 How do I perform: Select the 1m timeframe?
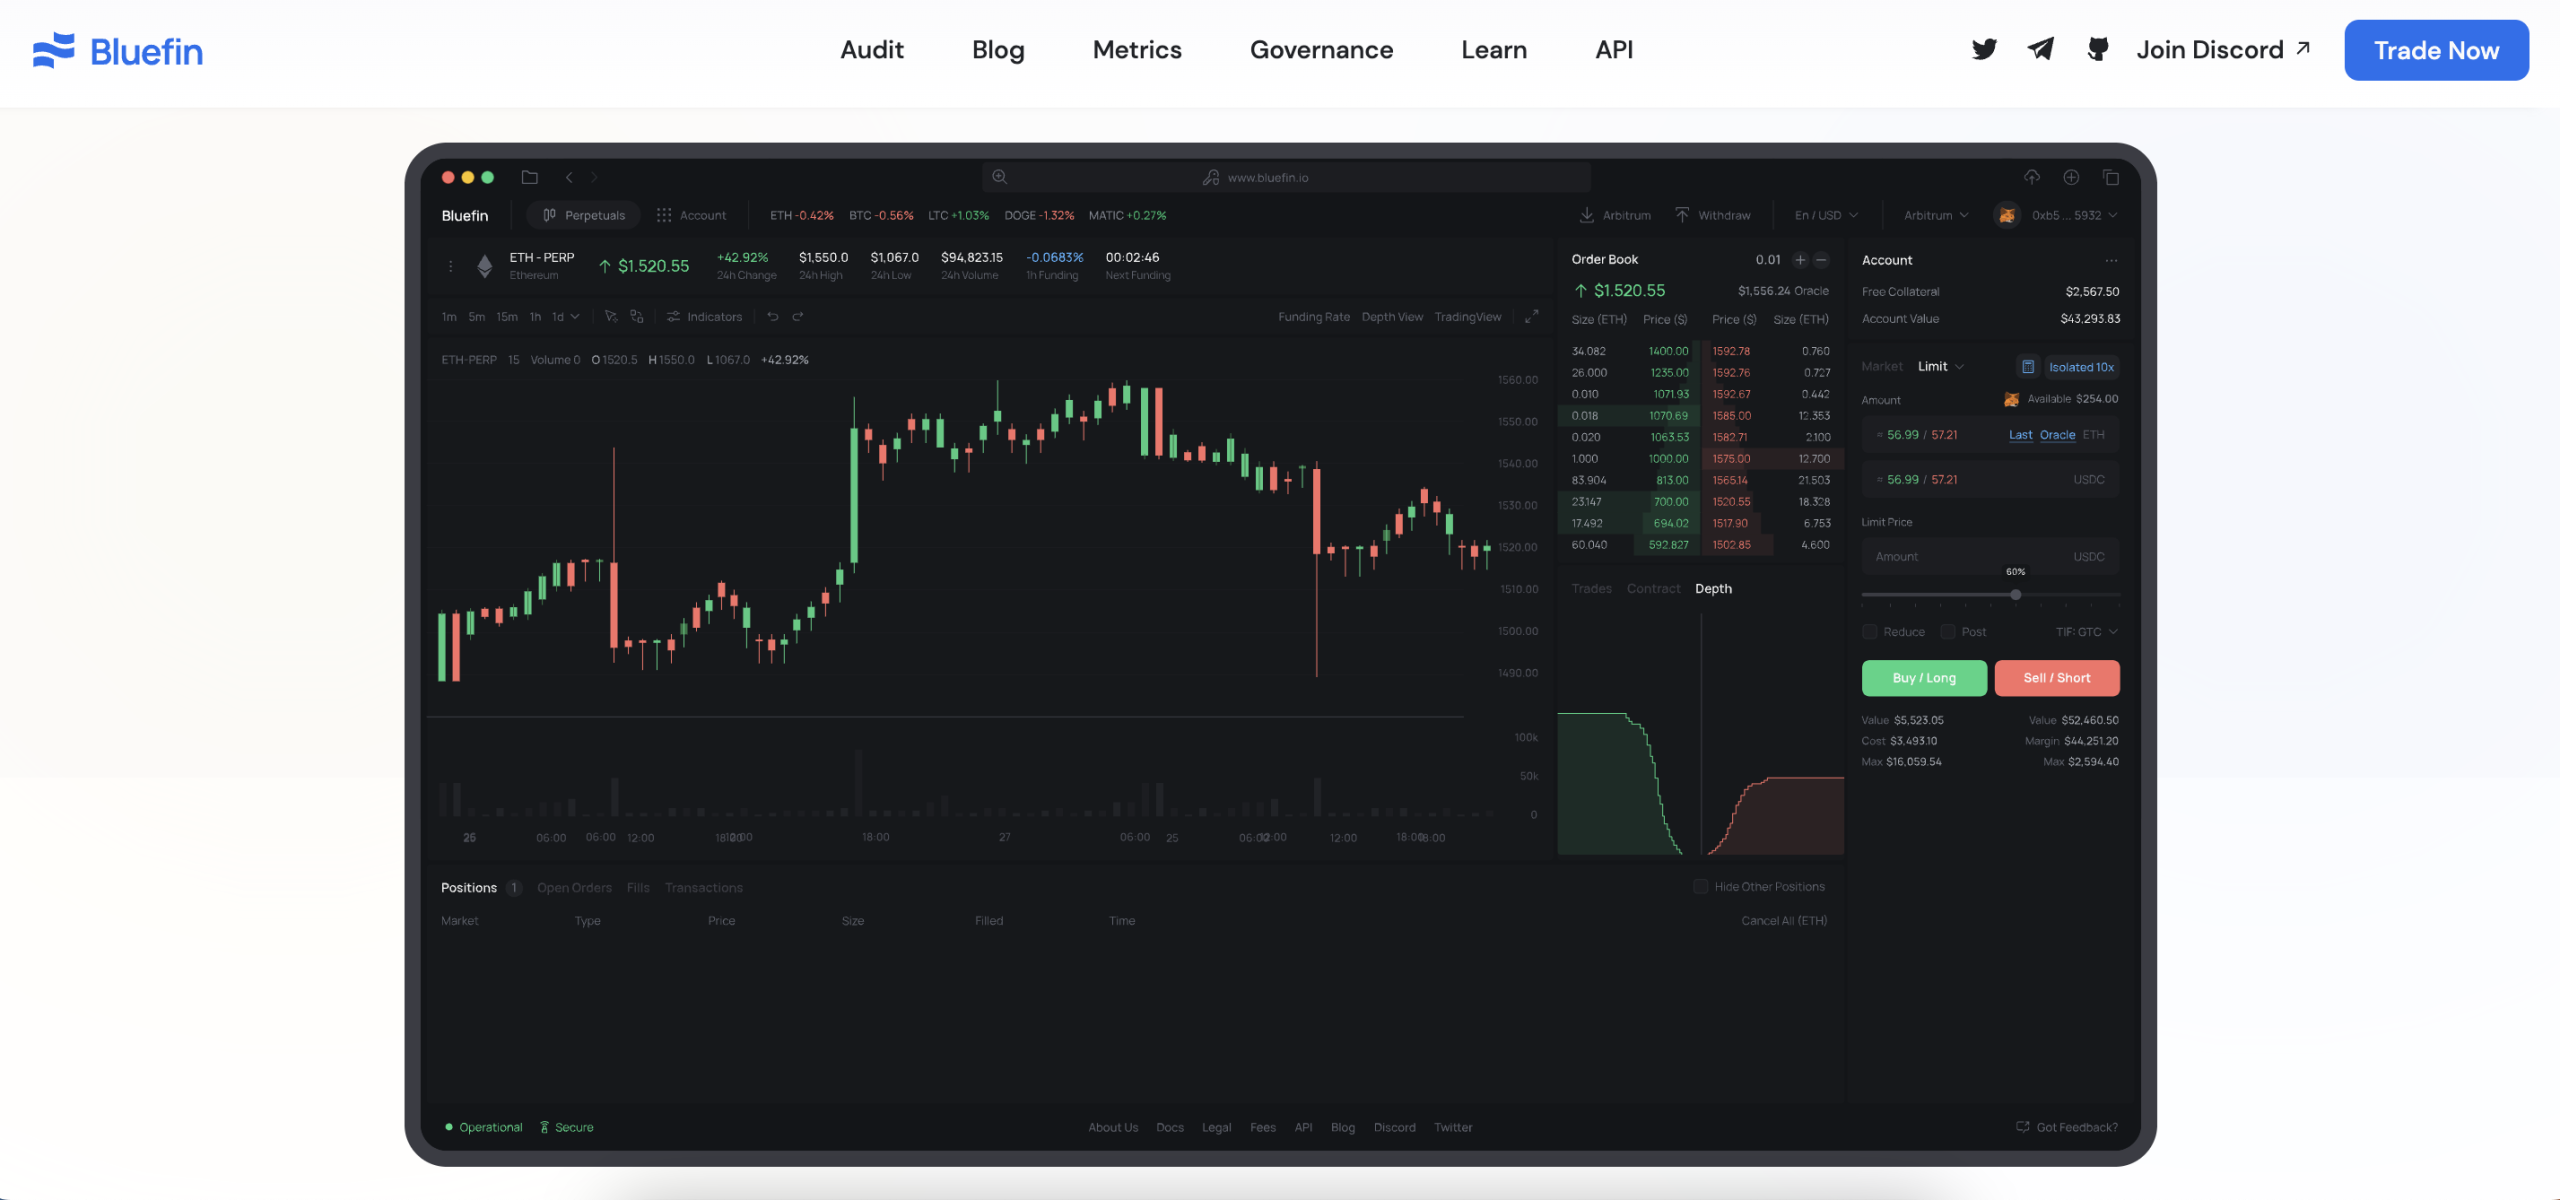coord(449,317)
